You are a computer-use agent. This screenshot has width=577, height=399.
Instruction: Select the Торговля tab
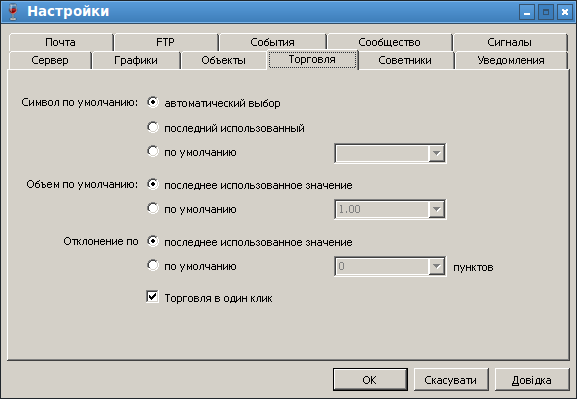(x=312, y=60)
